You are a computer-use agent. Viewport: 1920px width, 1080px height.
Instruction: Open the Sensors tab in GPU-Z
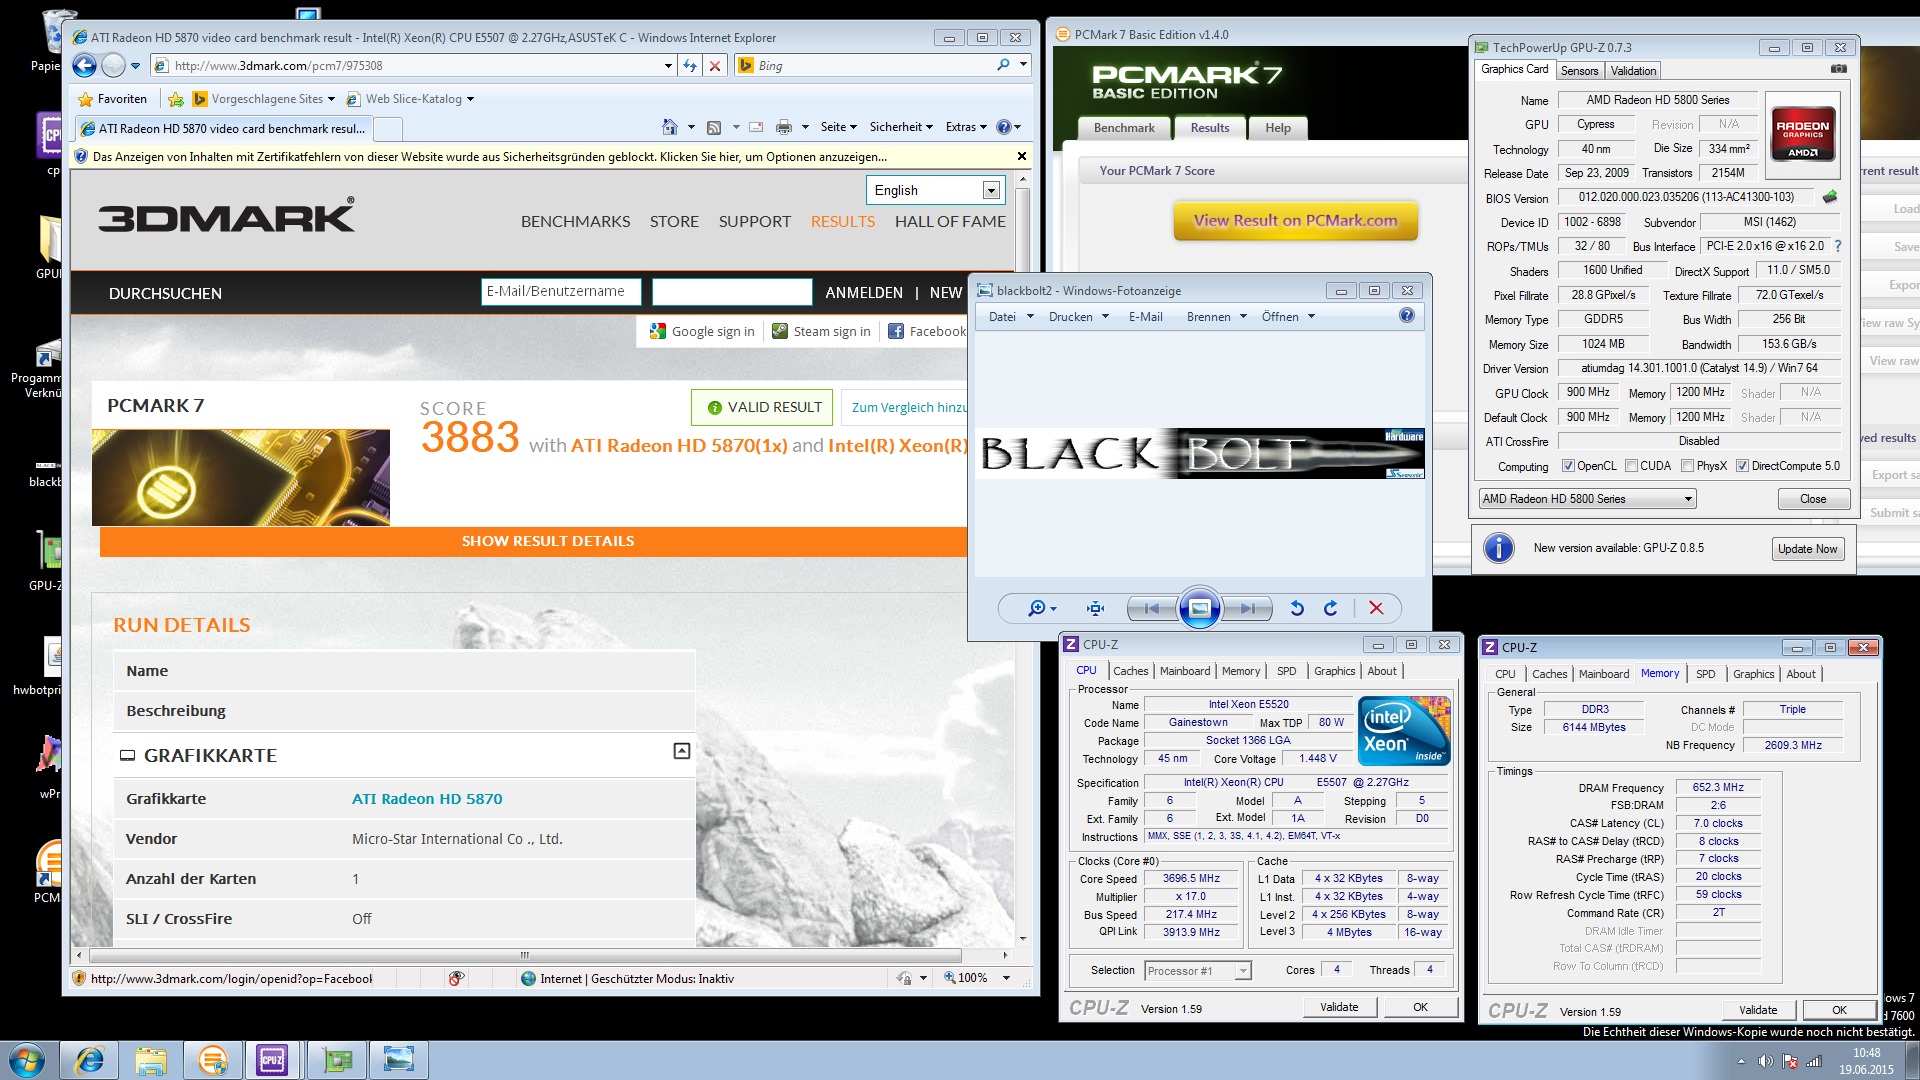point(1579,71)
